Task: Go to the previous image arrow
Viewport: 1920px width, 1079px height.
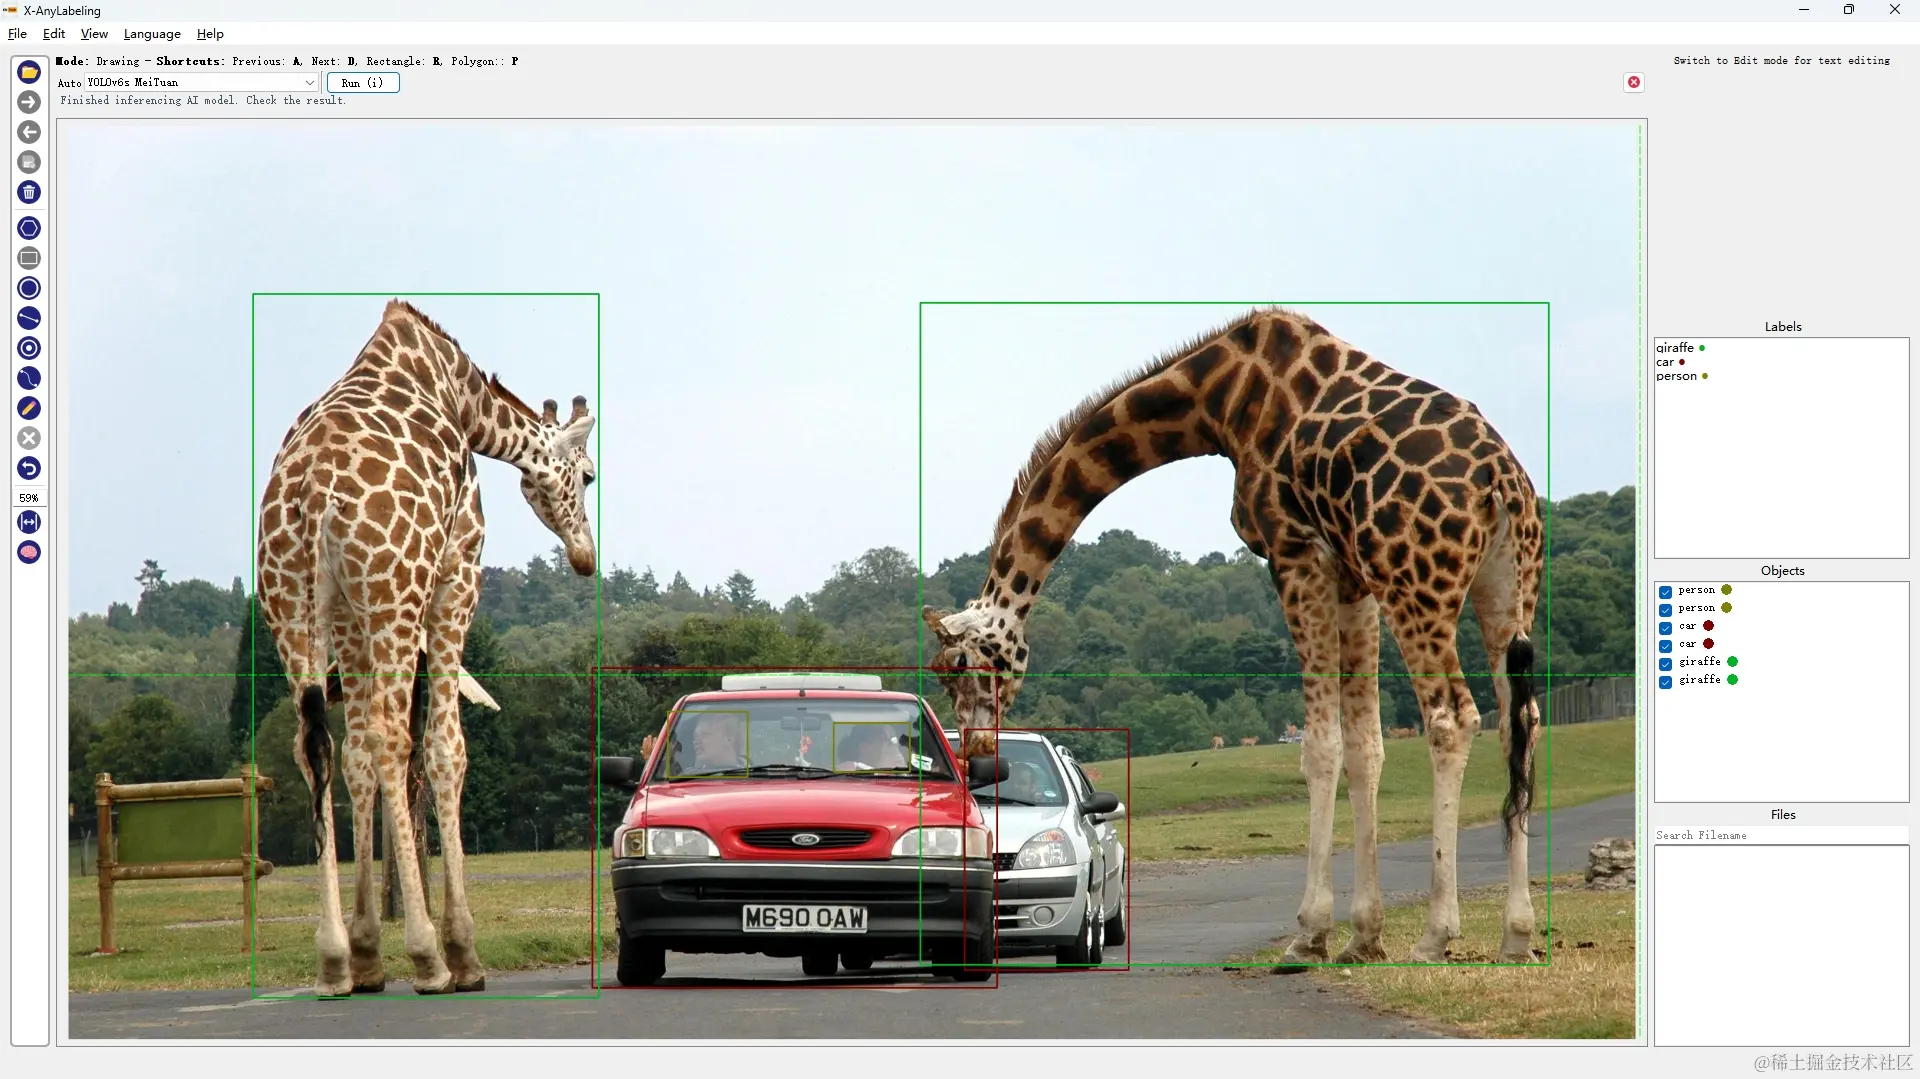Action: point(29,132)
